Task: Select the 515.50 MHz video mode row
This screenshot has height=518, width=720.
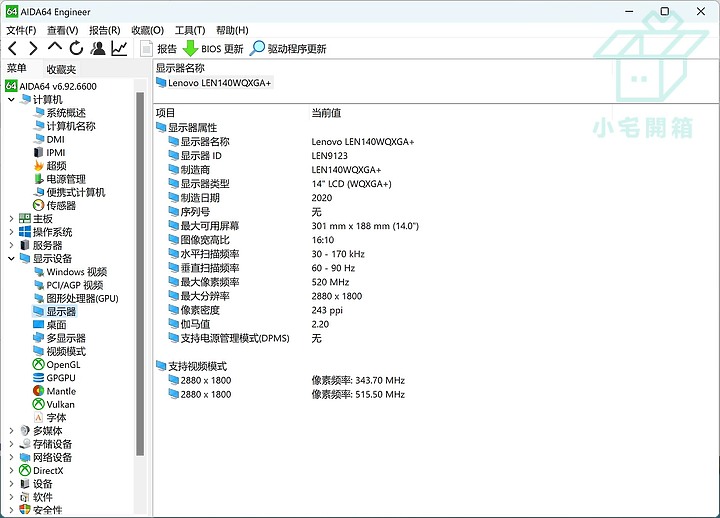Action: (286, 394)
